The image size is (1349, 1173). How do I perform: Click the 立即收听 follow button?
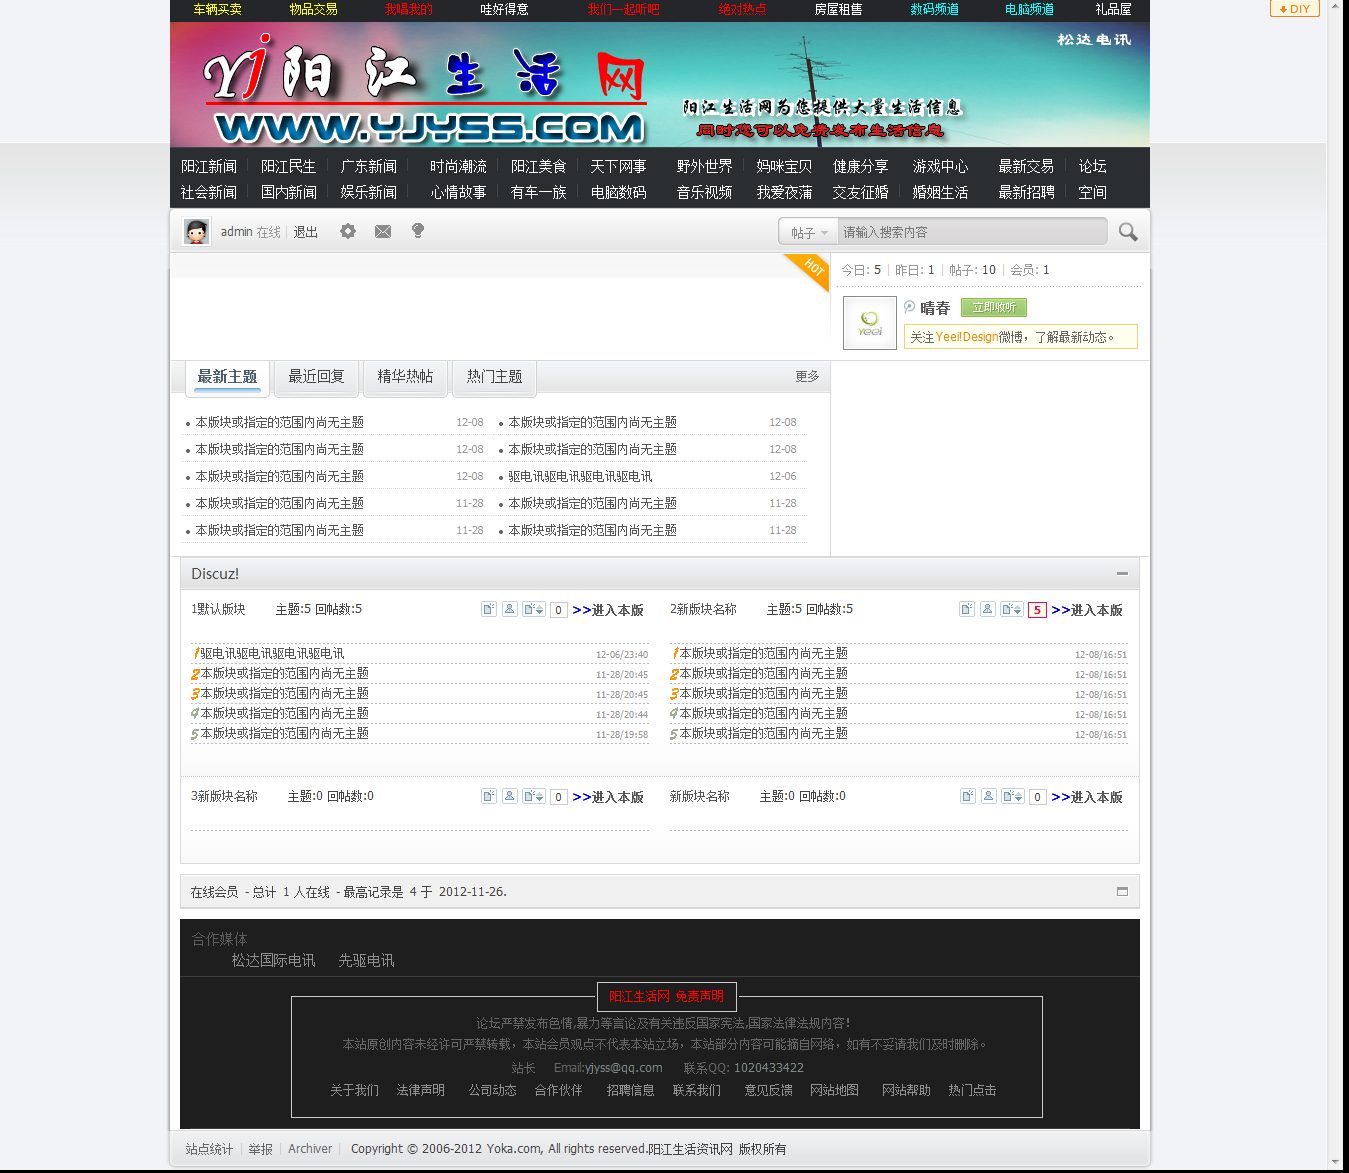pos(993,307)
